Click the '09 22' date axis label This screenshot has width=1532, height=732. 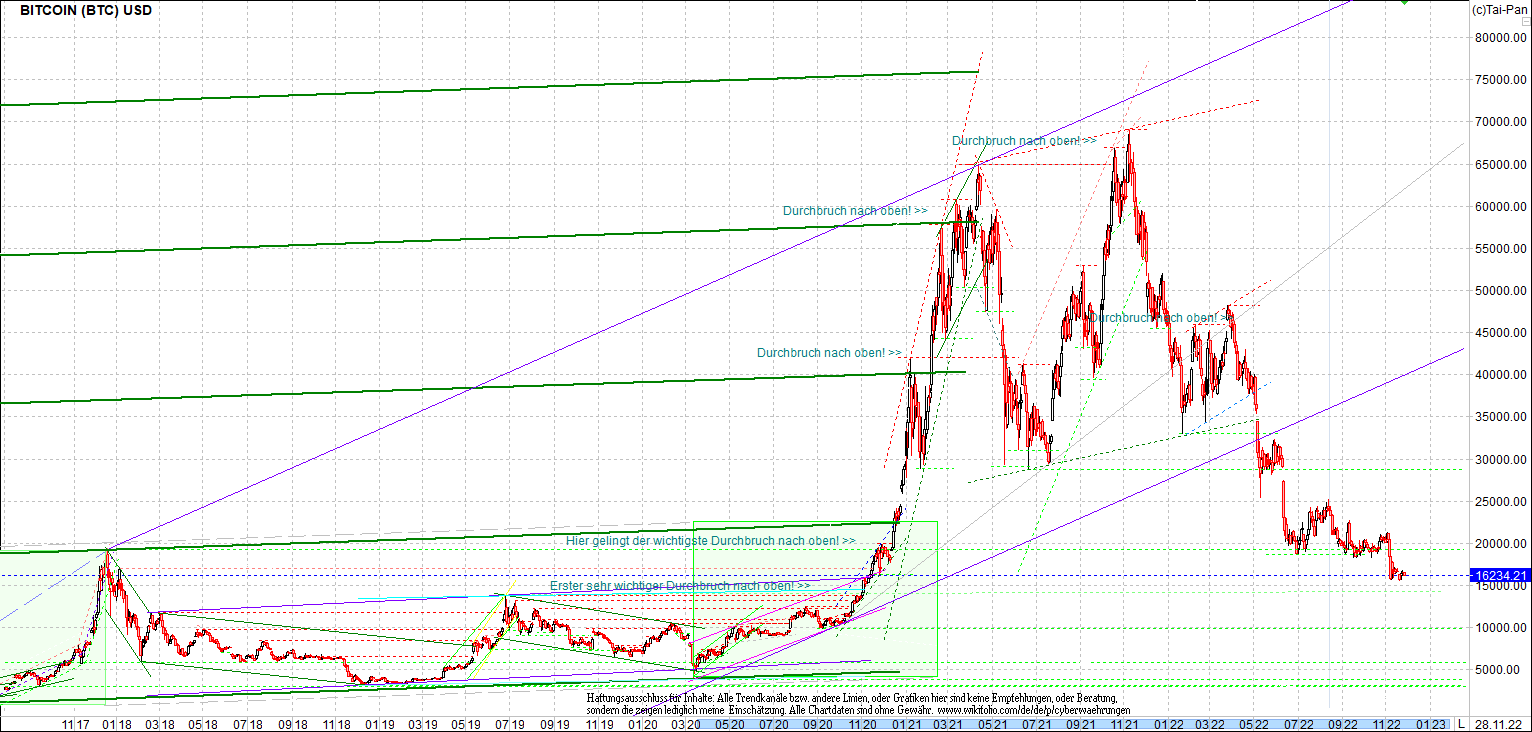pos(1344,724)
